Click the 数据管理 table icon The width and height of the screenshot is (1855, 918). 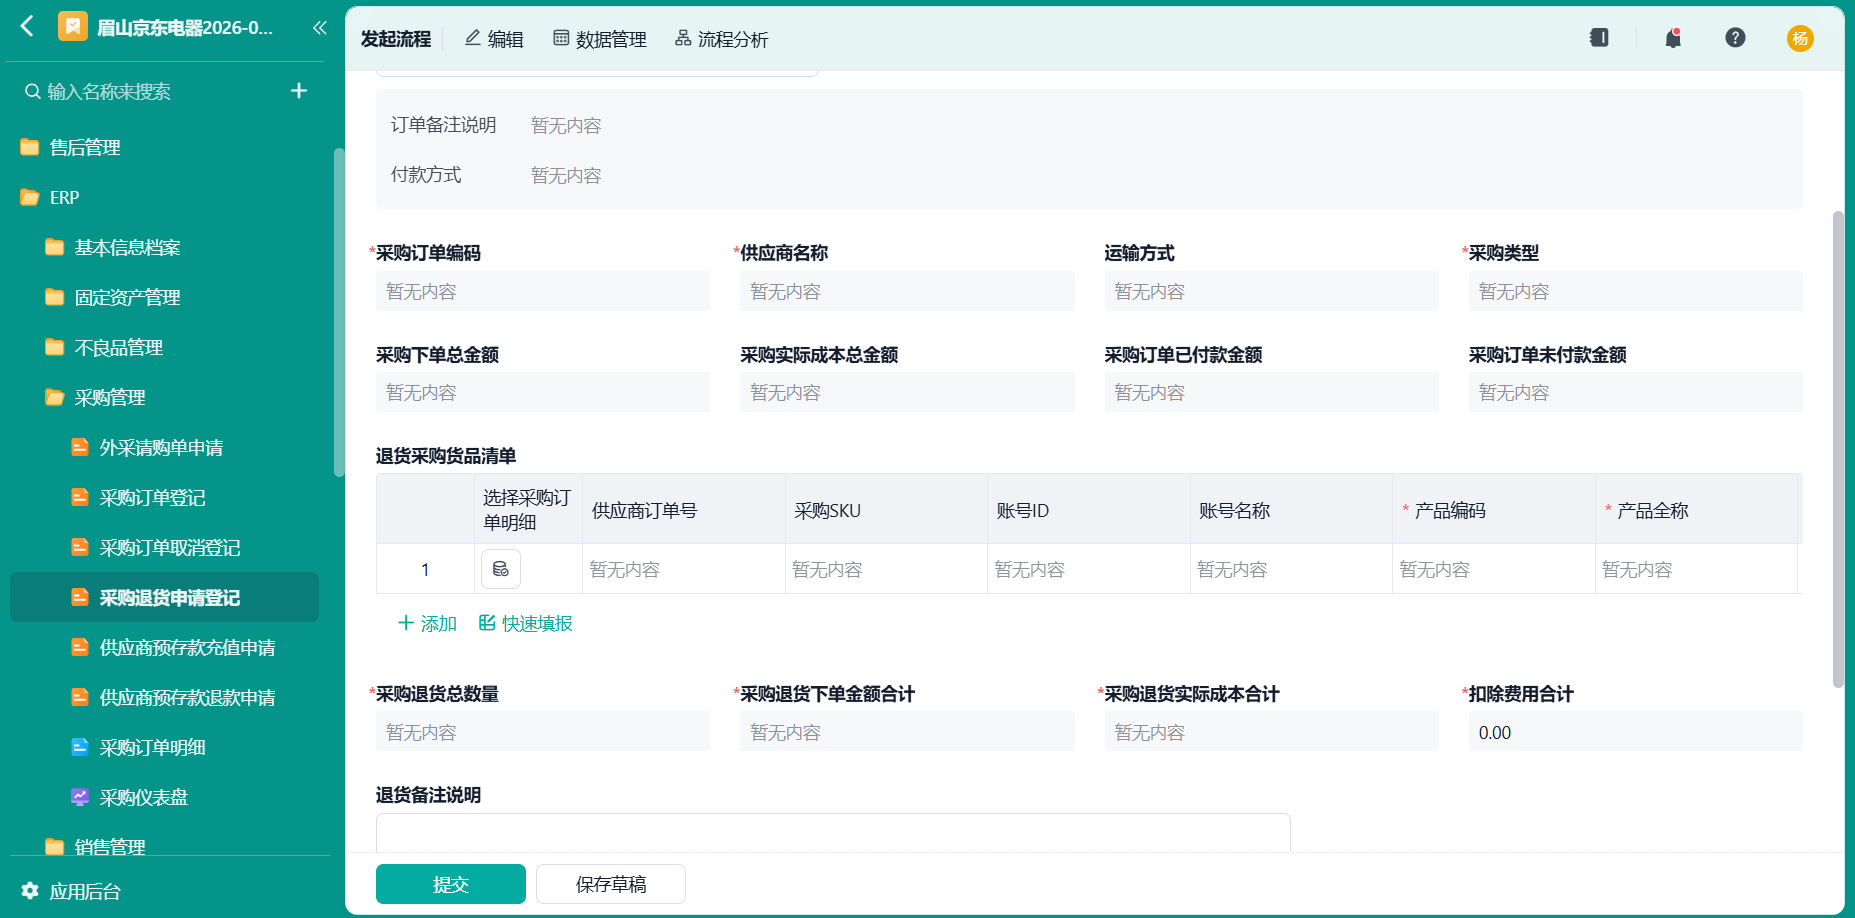point(561,38)
